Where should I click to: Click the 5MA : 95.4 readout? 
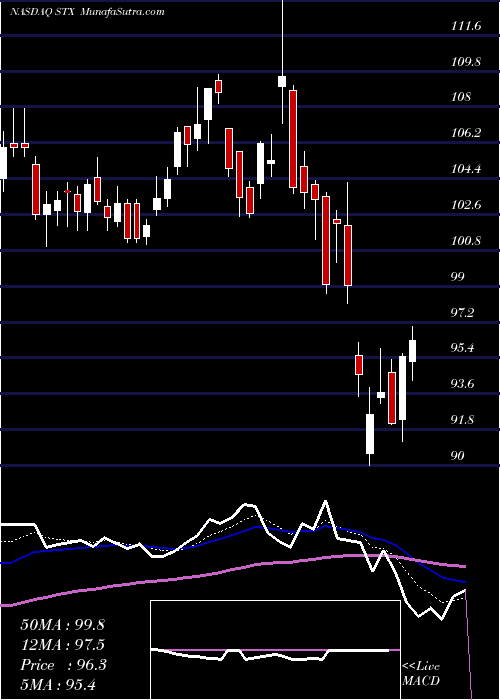58,685
